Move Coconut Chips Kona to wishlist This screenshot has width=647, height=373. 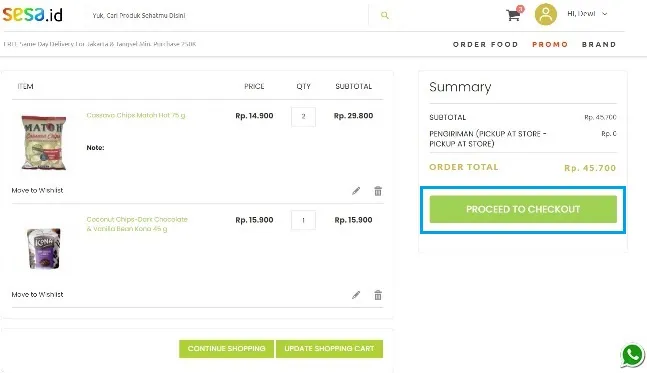click(x=37, y=294)
